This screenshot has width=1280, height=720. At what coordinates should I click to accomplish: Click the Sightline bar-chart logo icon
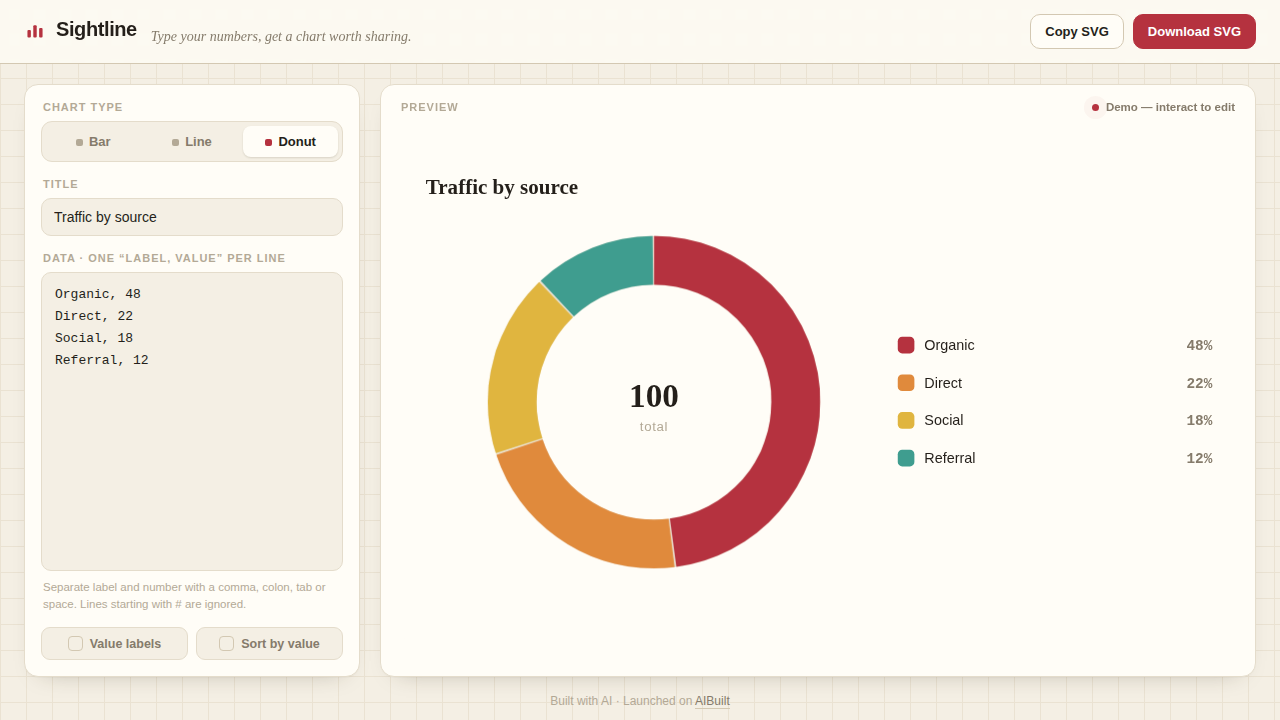[35, 31]
